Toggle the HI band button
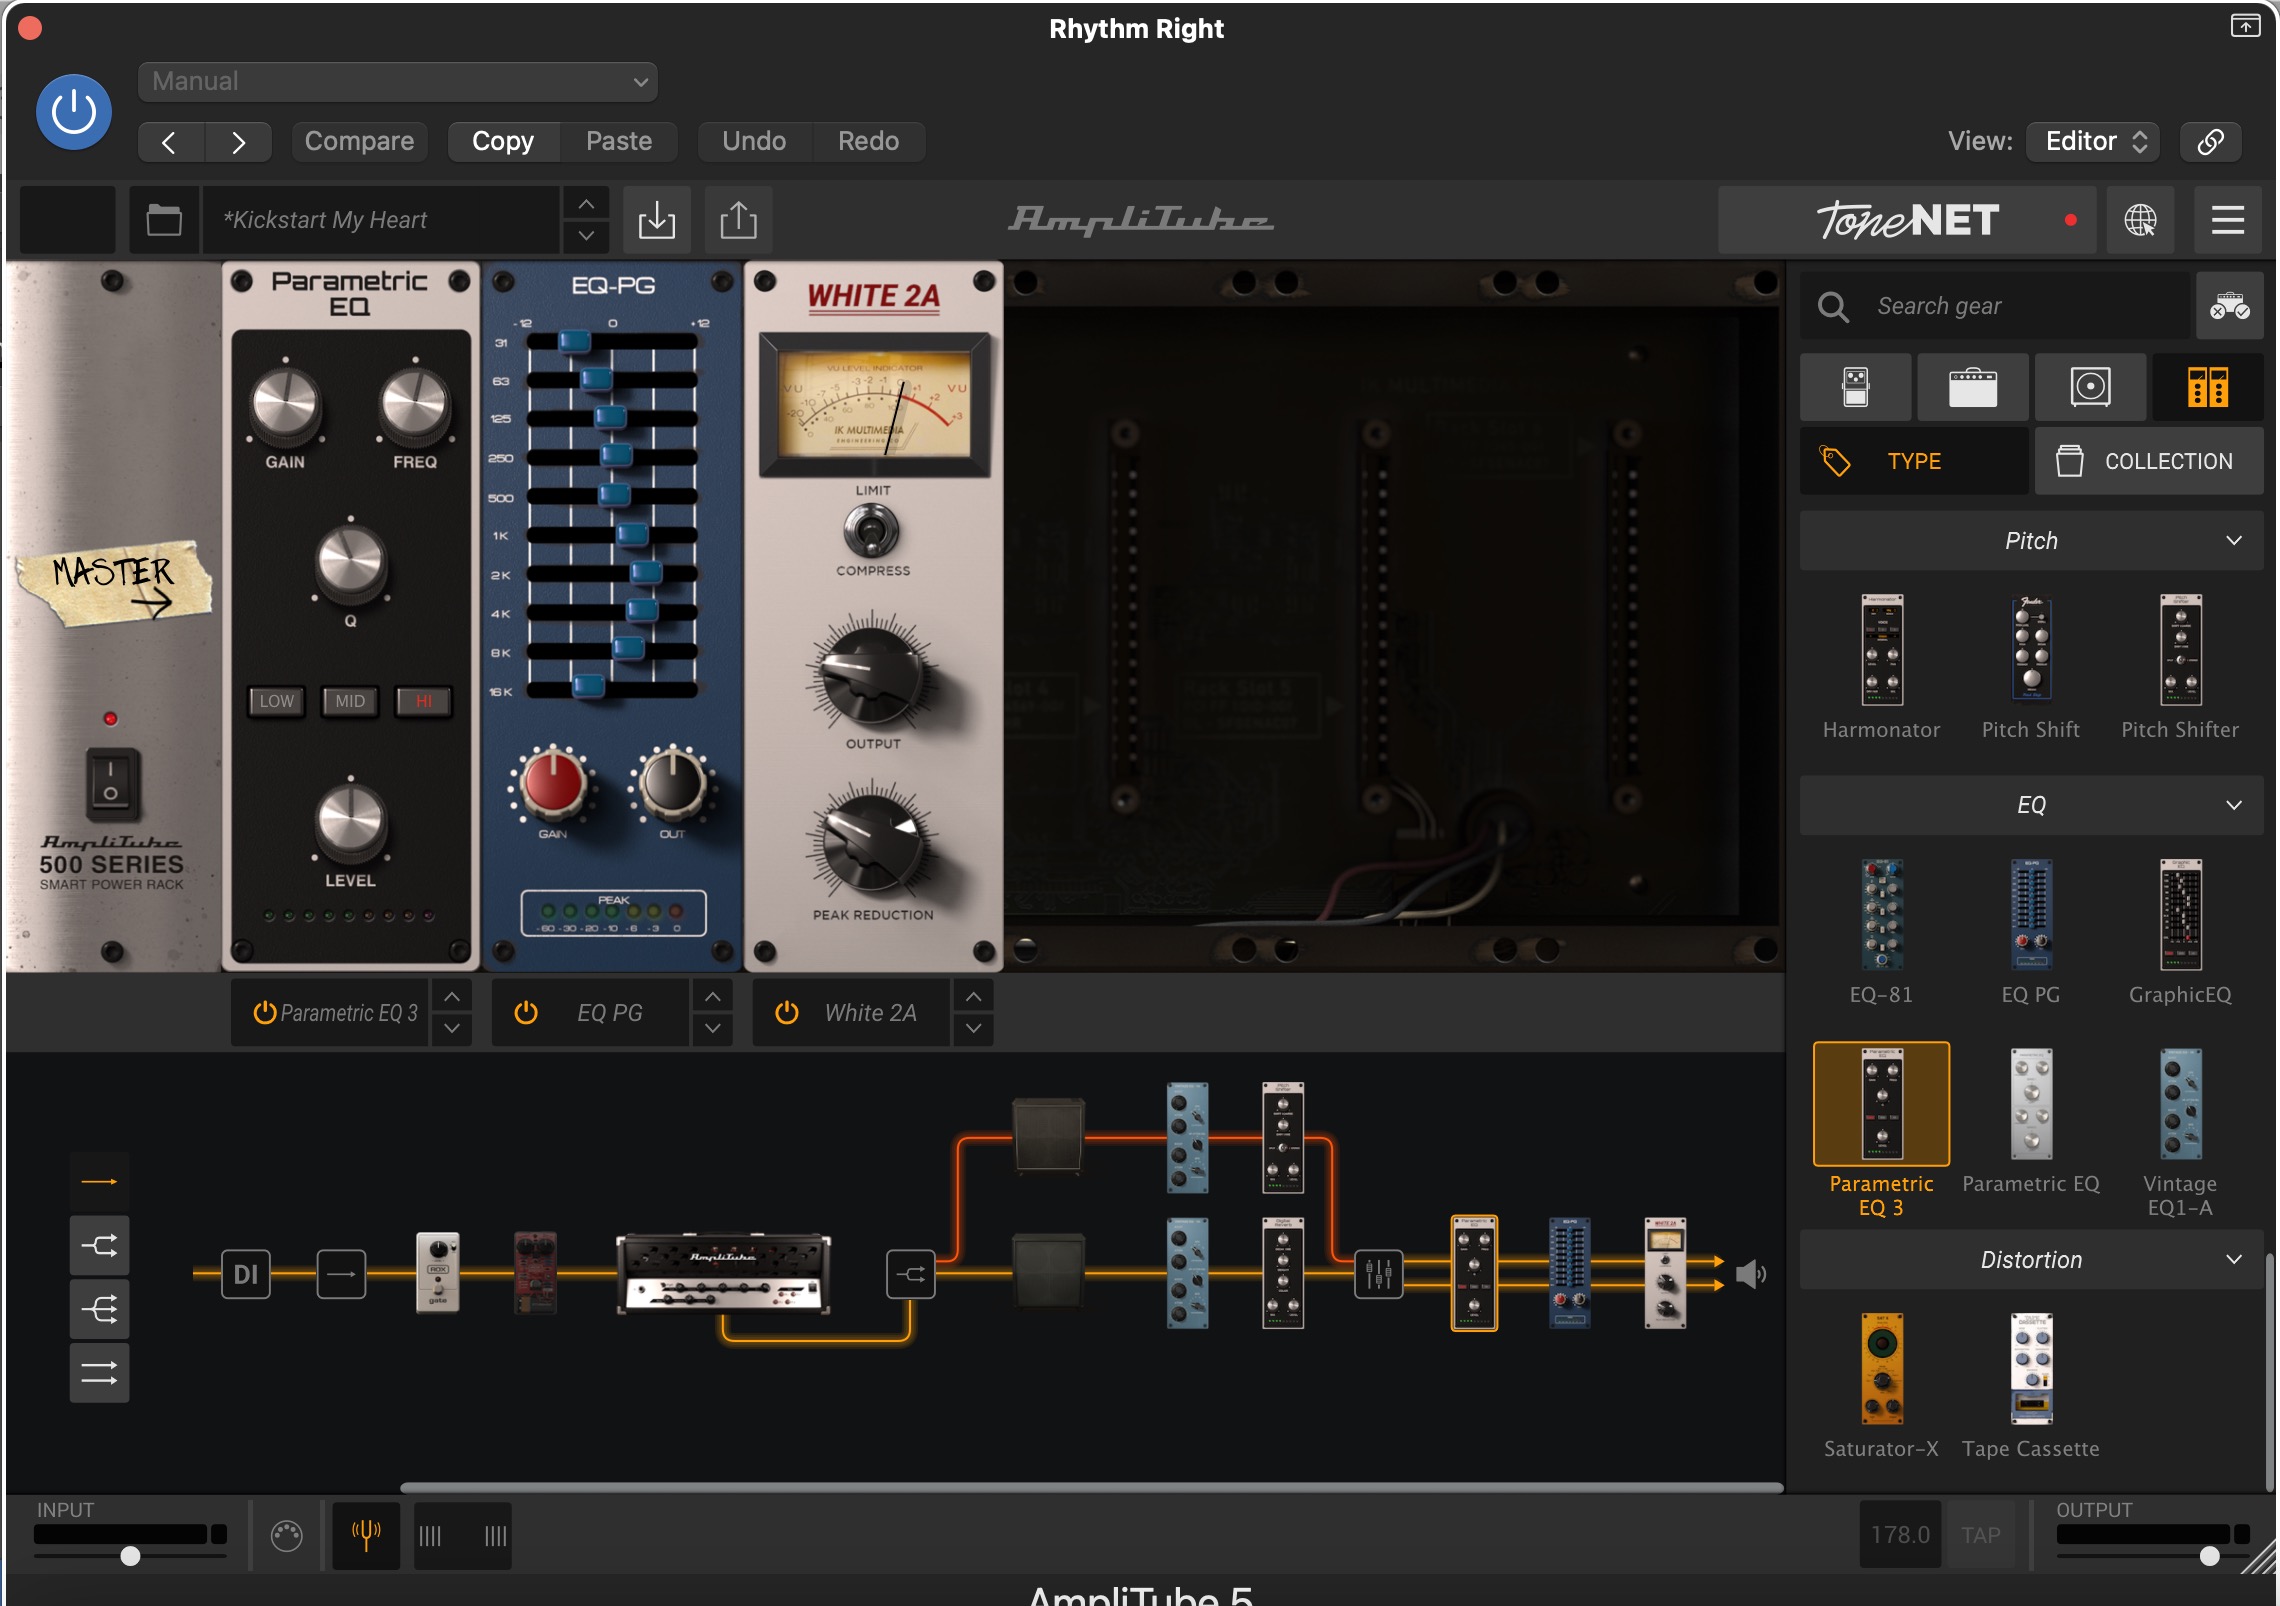 click(x=423, y=701)
